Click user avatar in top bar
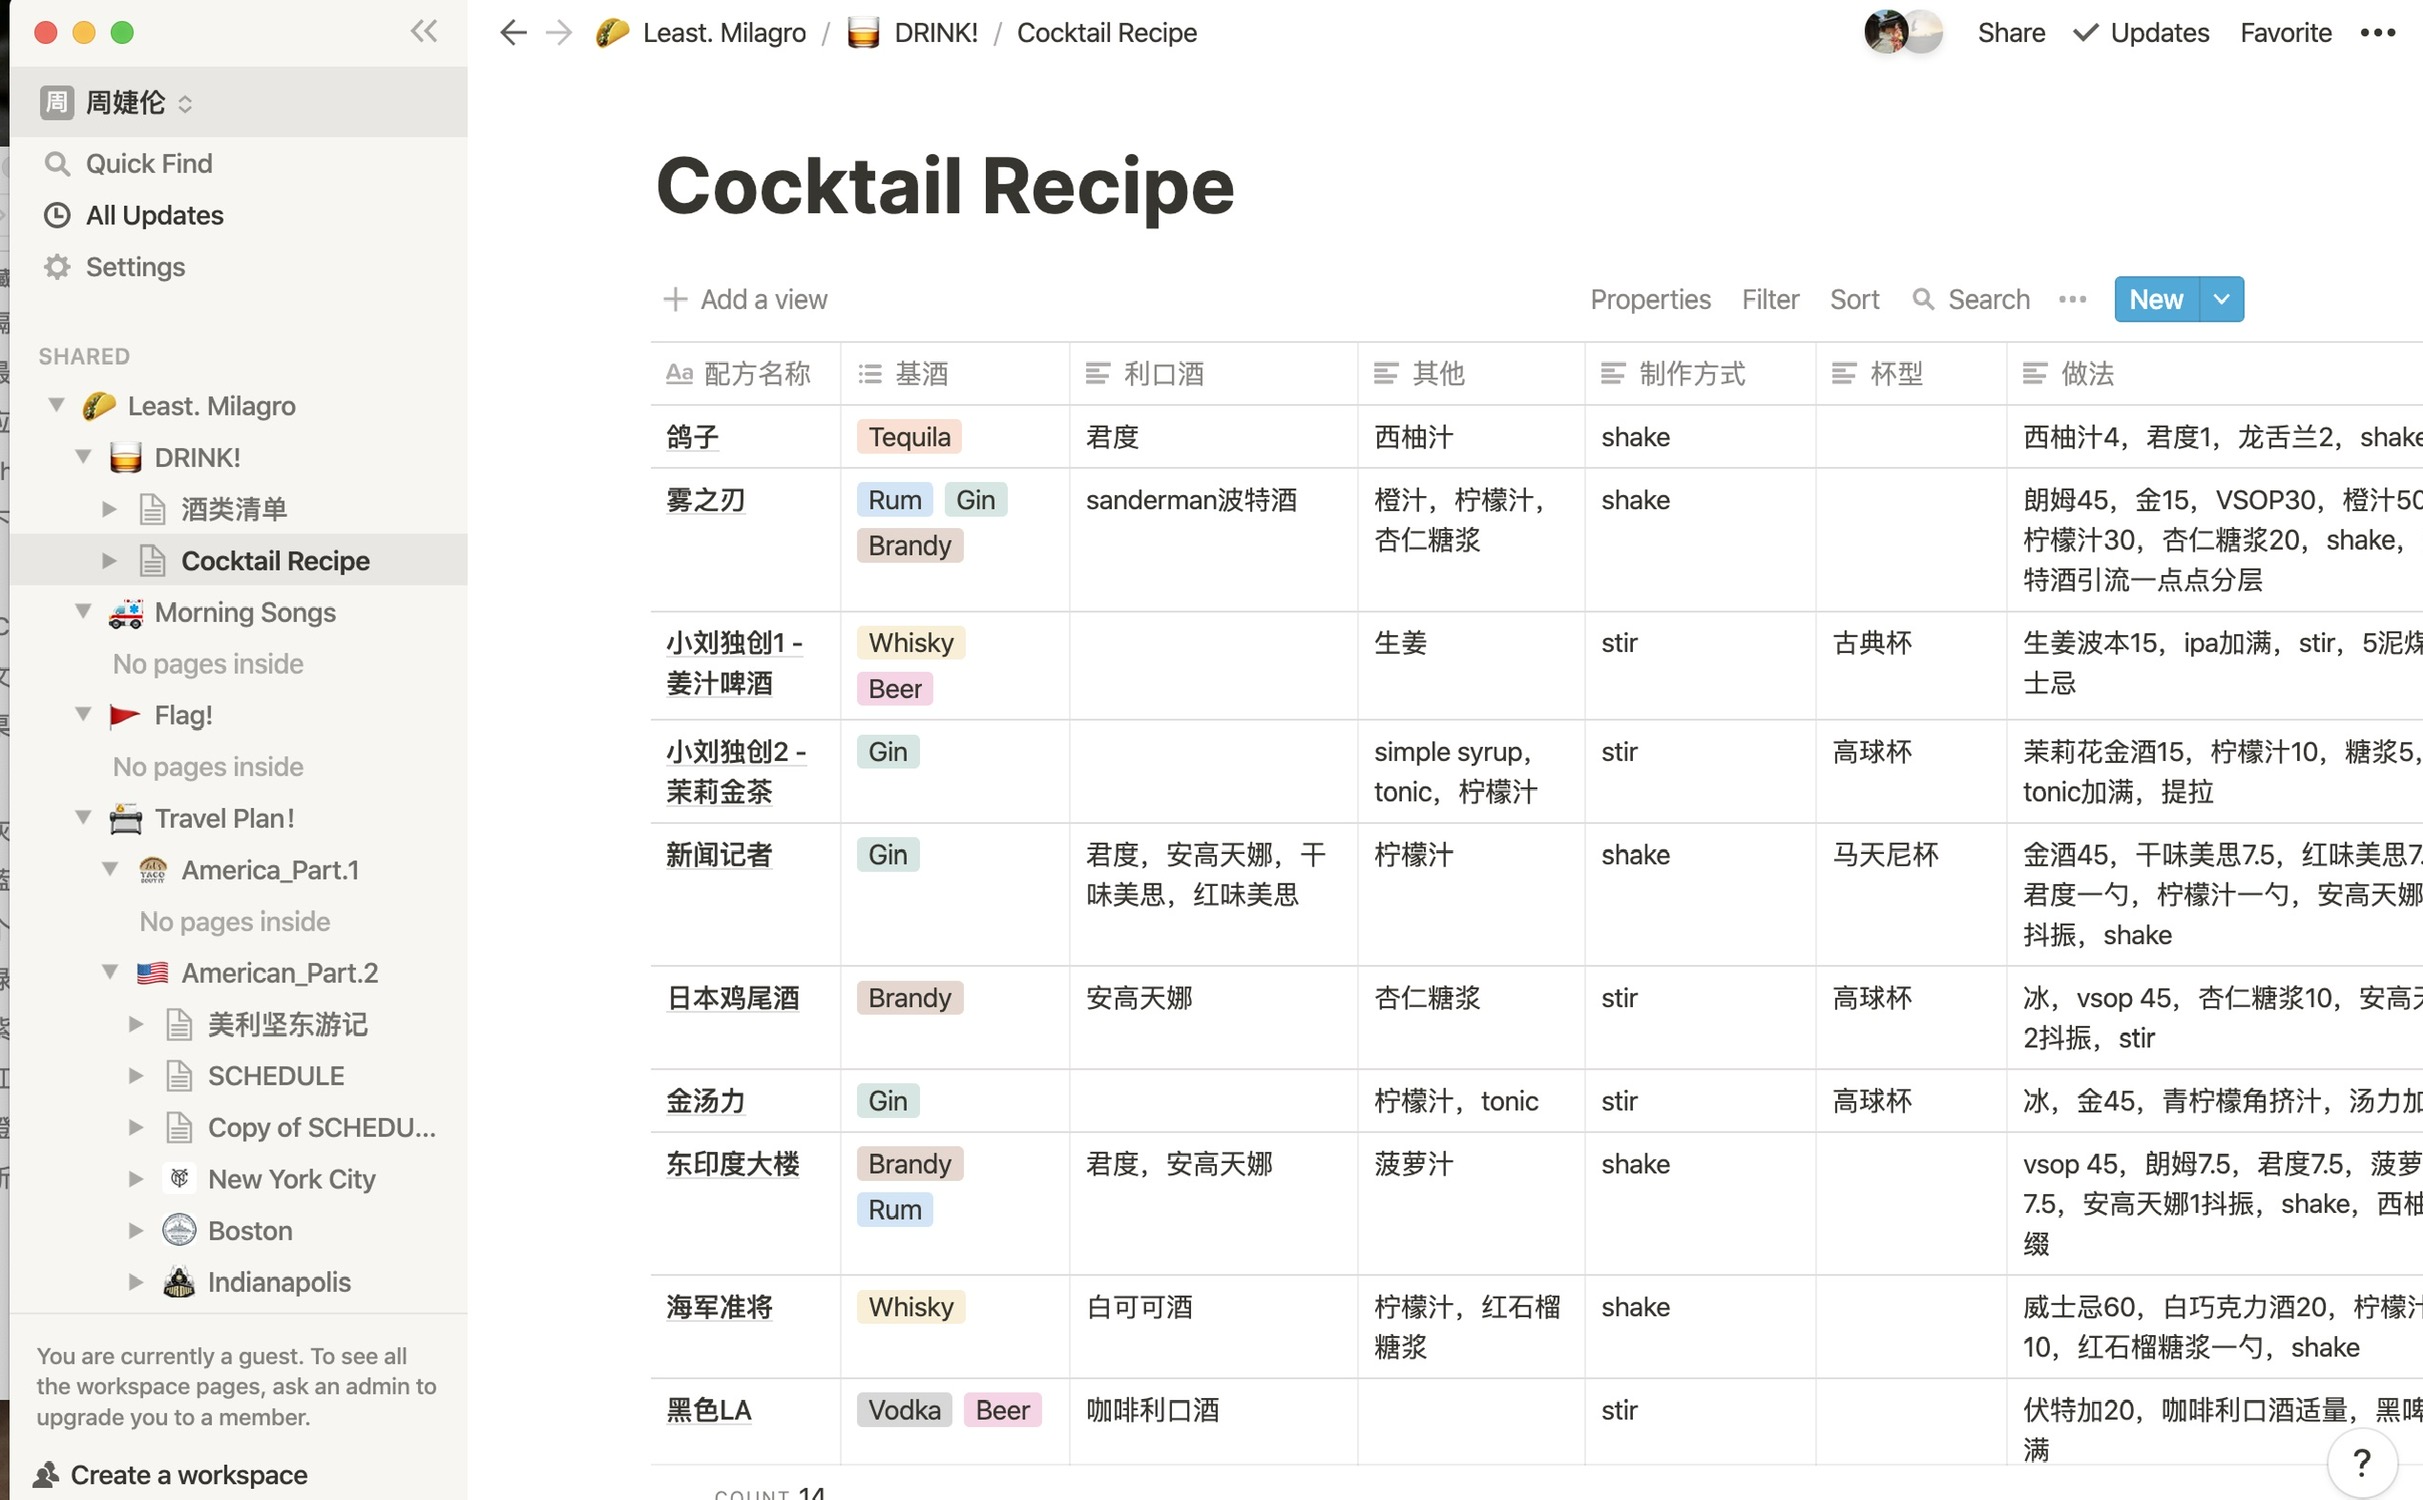Screen dimensions: 2423x1500 [1887, 33]
